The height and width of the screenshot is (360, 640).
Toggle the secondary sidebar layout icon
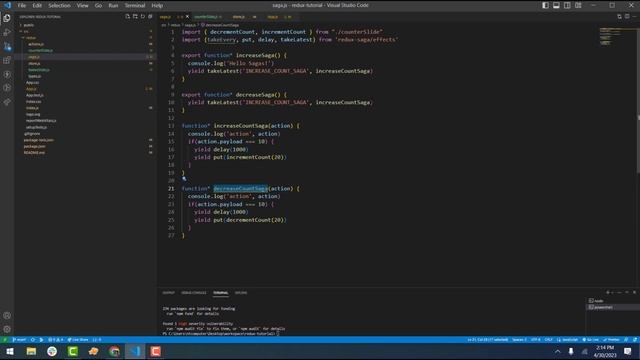(x=567, y=5)
